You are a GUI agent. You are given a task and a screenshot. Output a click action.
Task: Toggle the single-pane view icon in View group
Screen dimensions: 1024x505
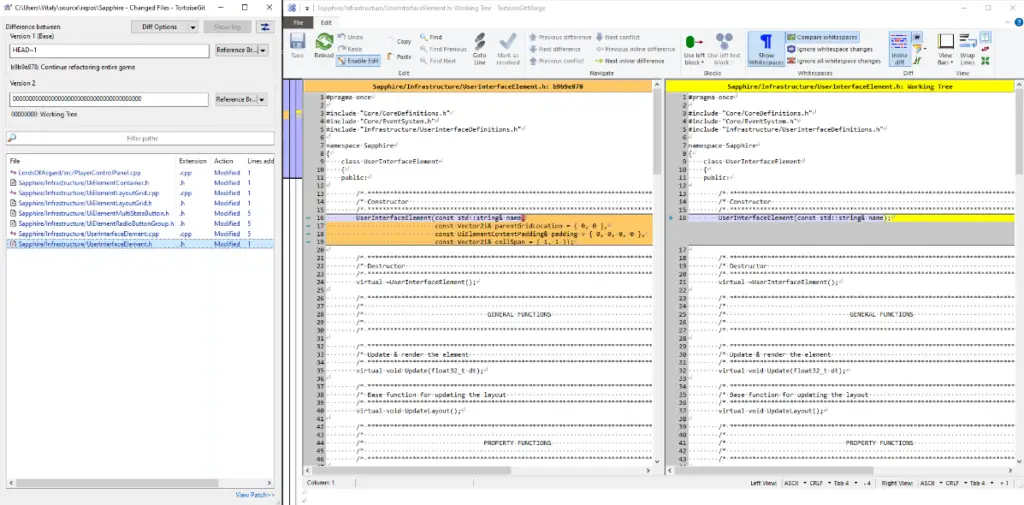click(985, 37)
